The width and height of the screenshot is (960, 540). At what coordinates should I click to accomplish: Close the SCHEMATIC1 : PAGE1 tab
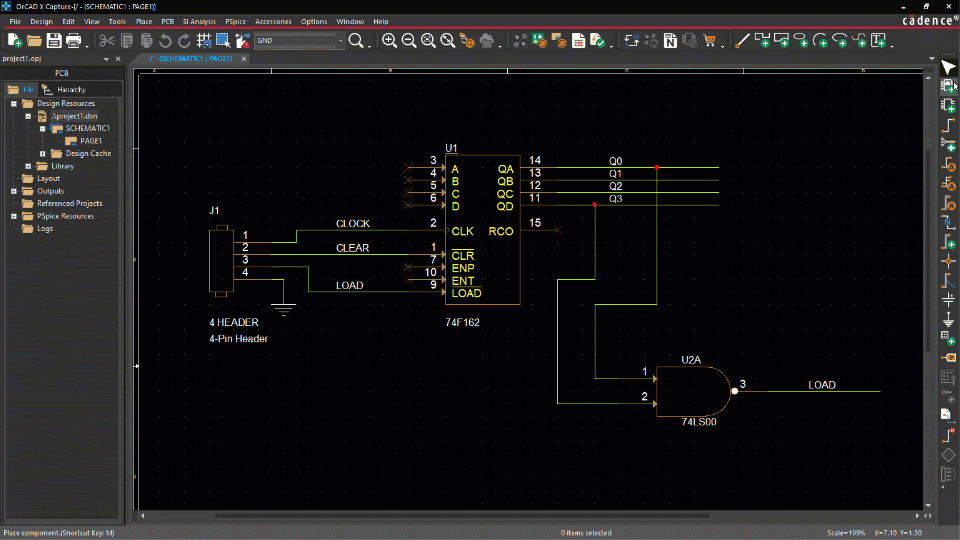point(244,59)
